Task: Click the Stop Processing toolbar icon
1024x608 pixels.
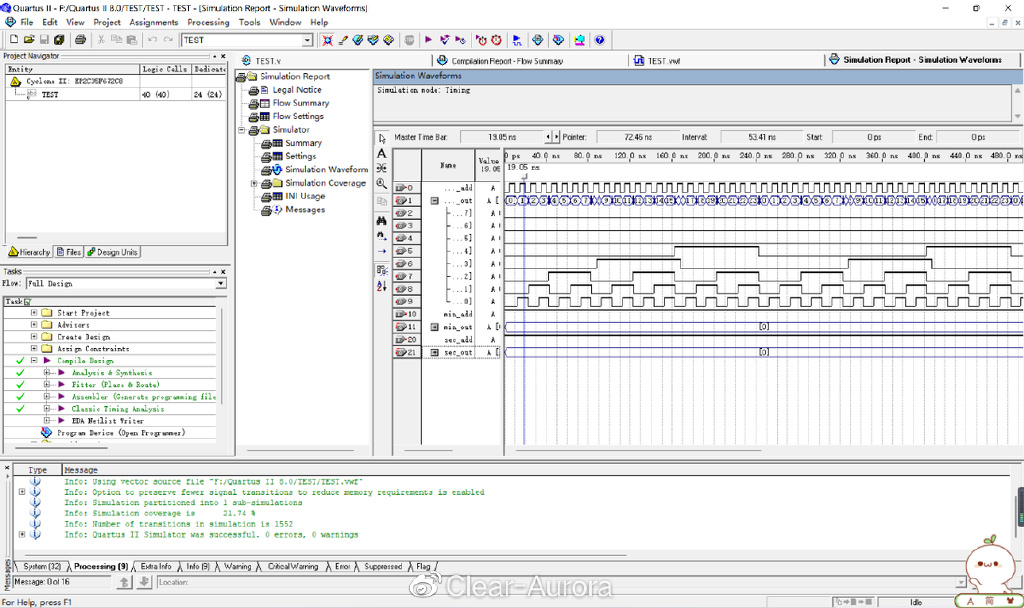Action: 409,40
